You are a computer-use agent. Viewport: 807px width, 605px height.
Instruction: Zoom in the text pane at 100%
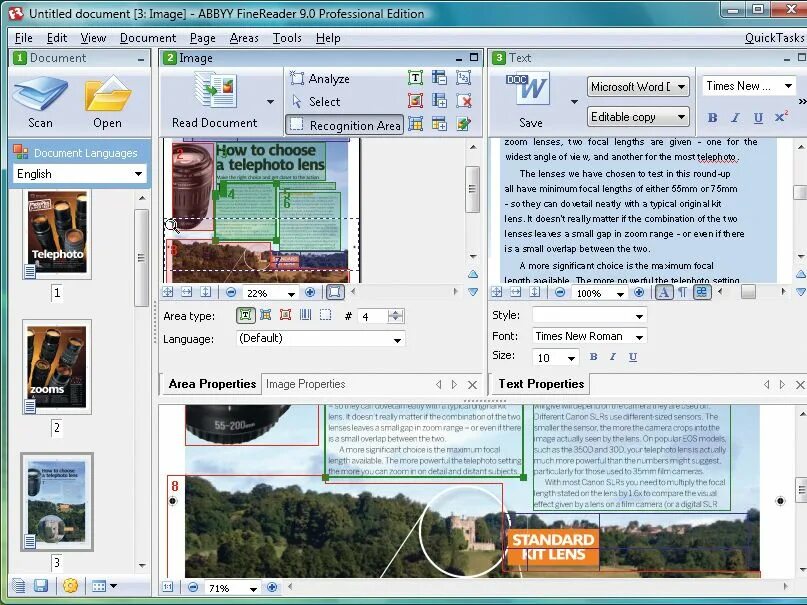click(x=639, y=292)
